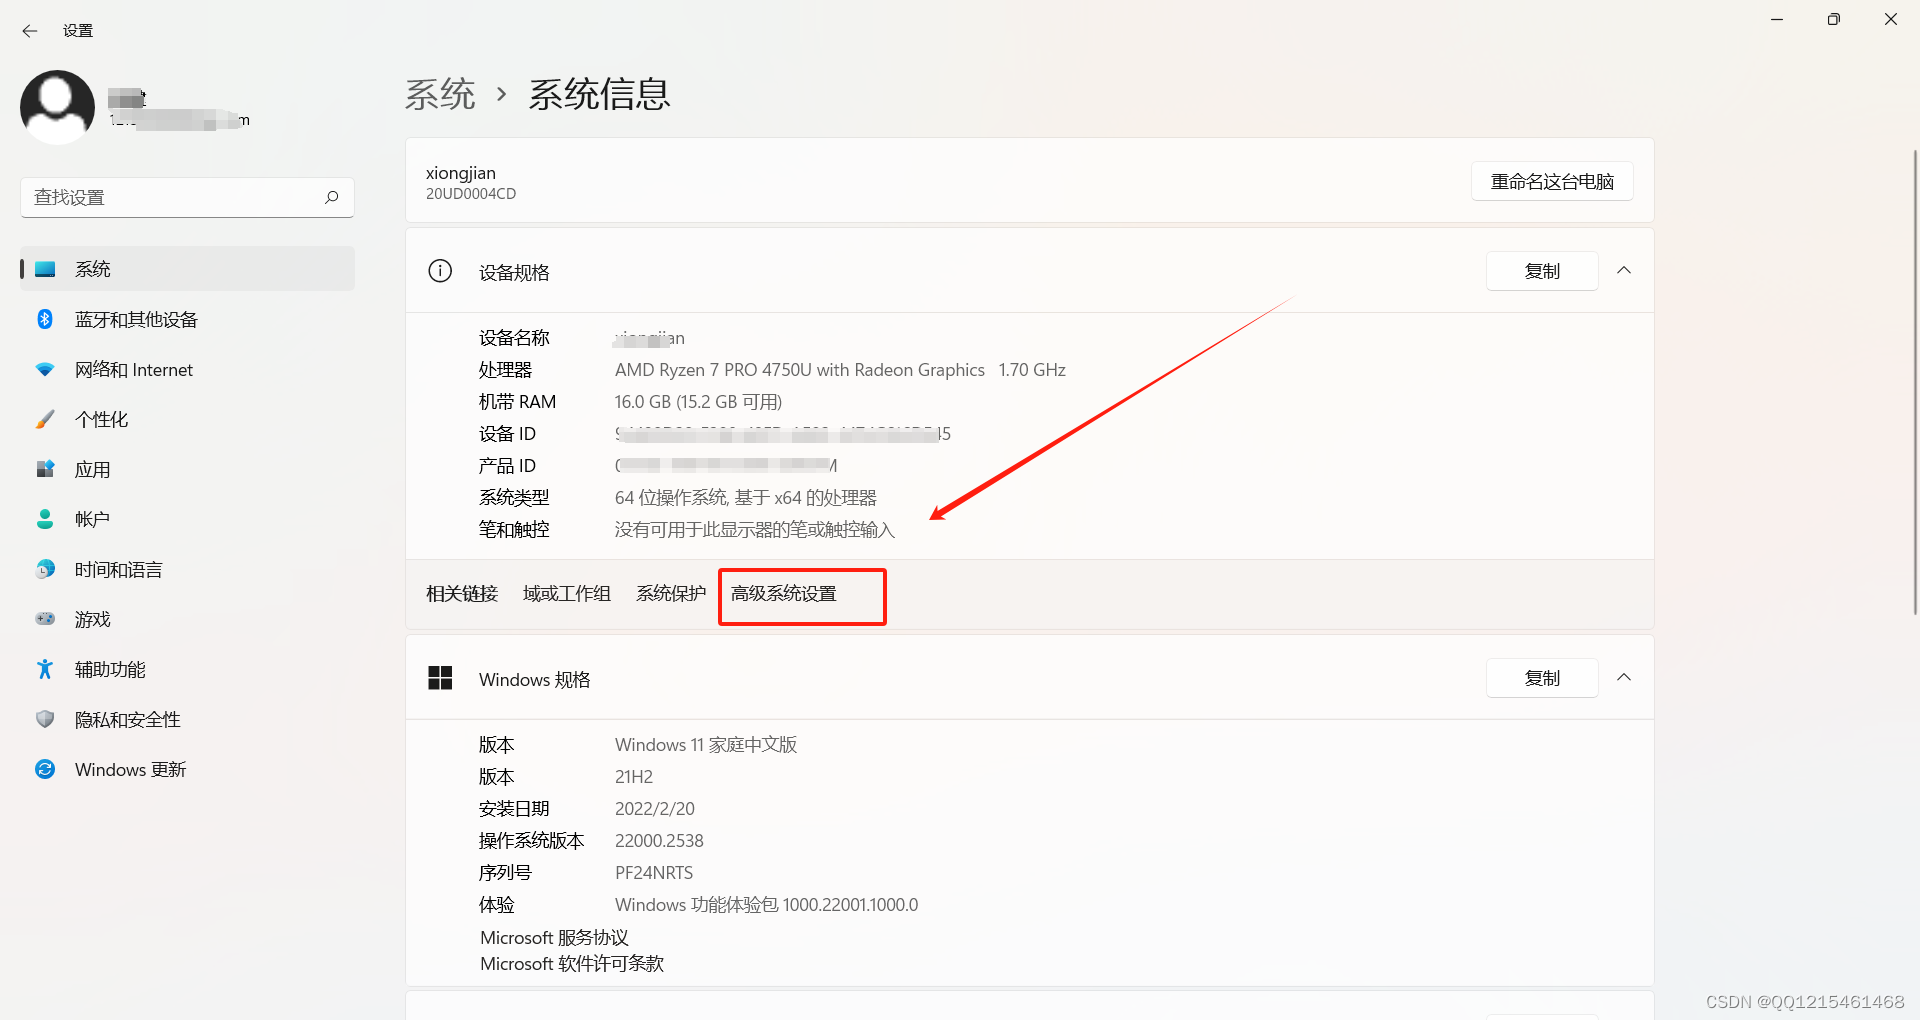This screenshot has height=1020, width=1920.
Task: Open the user account avatar
Action: coord(57,107)
